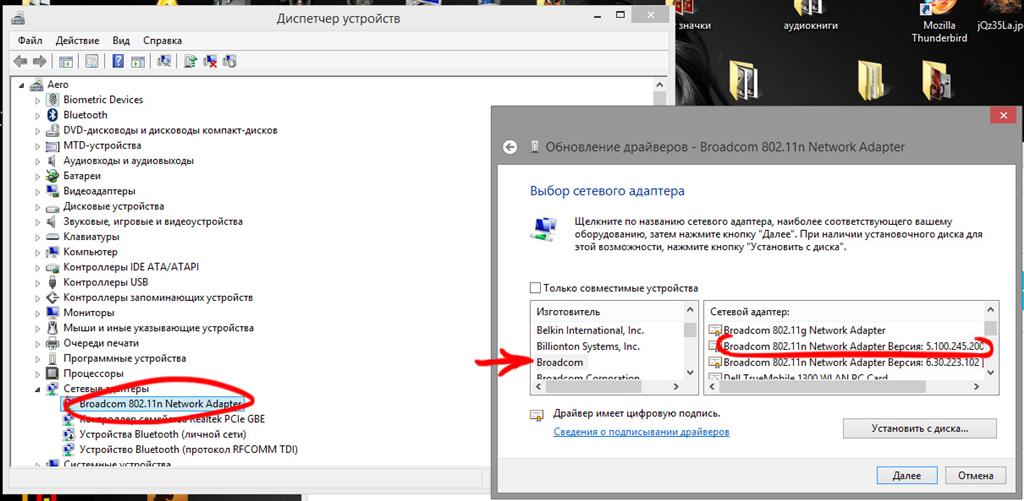Viewport: 1024px width, 501px height.
Task: Select the Процессоры category icon
Action: click(x=53, y=374)
